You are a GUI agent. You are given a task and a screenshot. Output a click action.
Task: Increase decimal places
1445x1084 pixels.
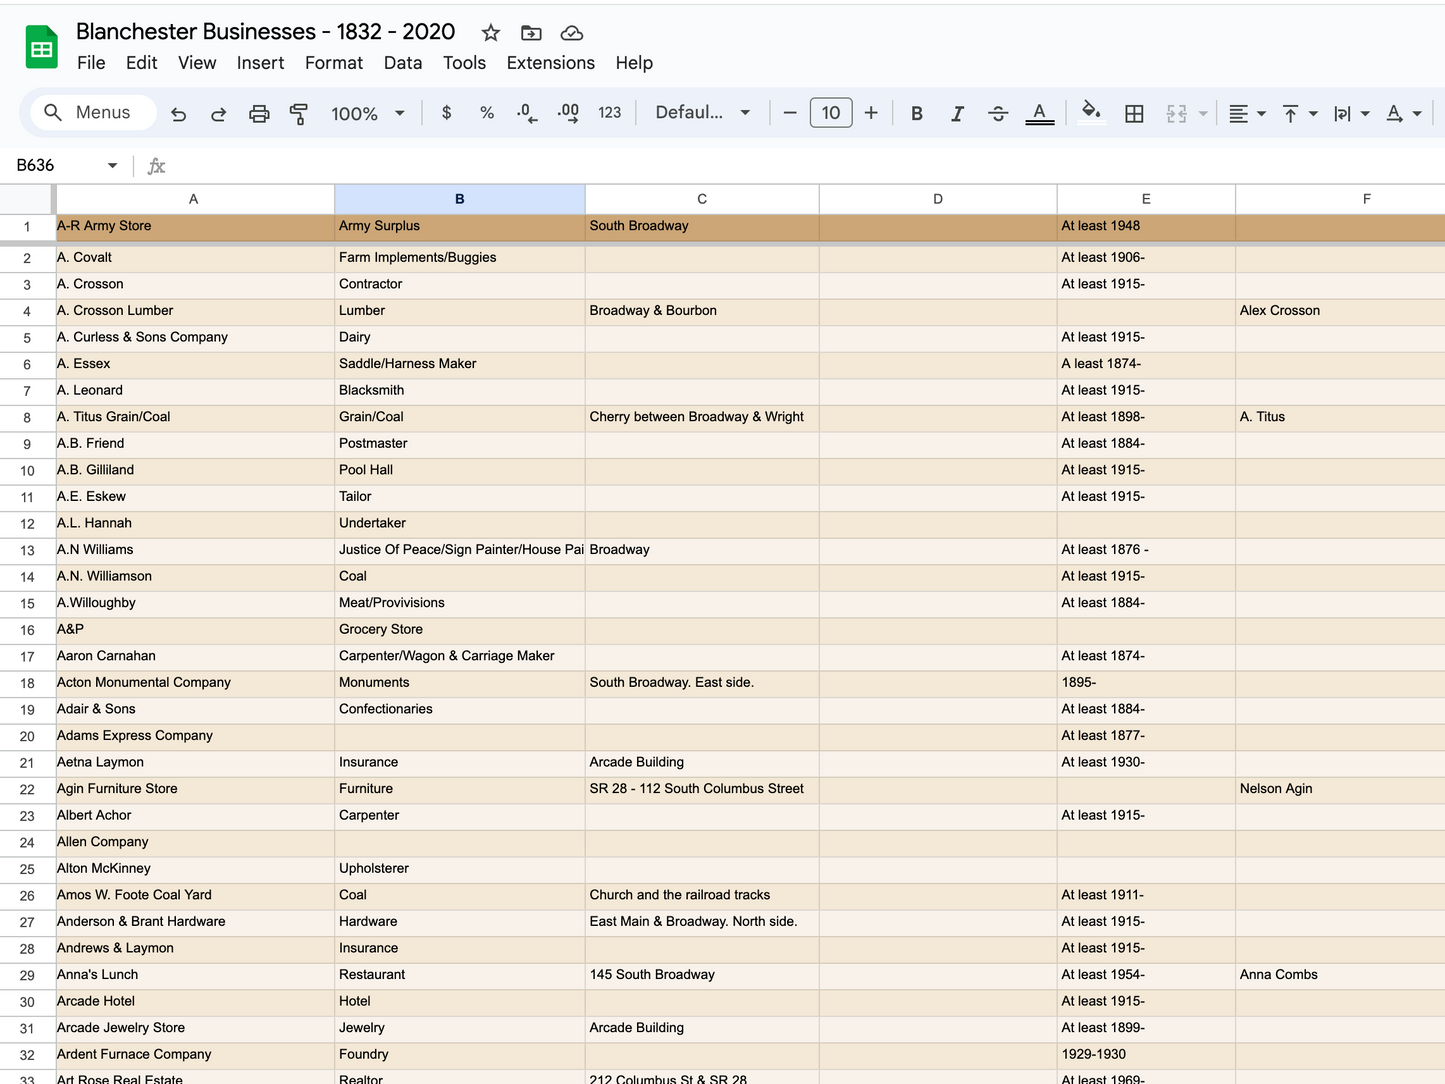[x=568, y=113]
